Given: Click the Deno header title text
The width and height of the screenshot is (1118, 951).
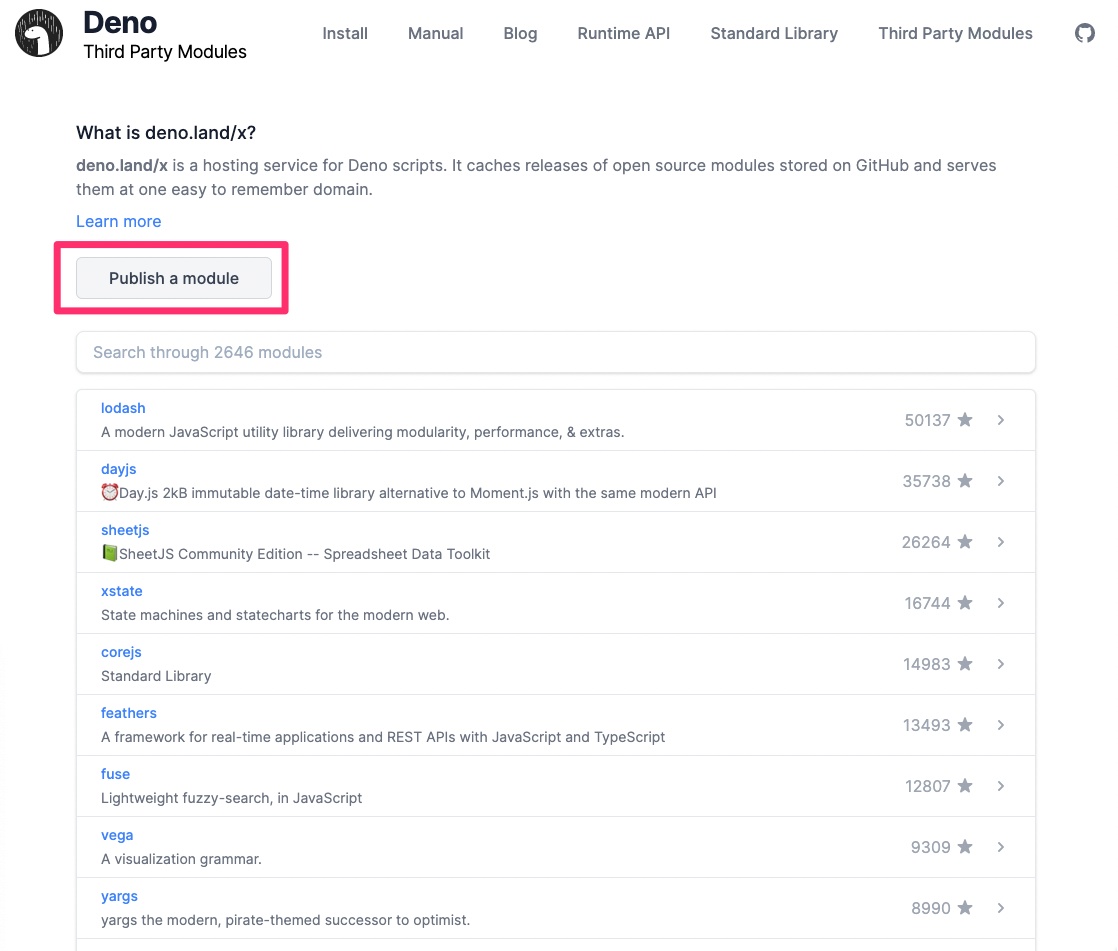Looking at the screenshot, I should [x=120, y=23].
